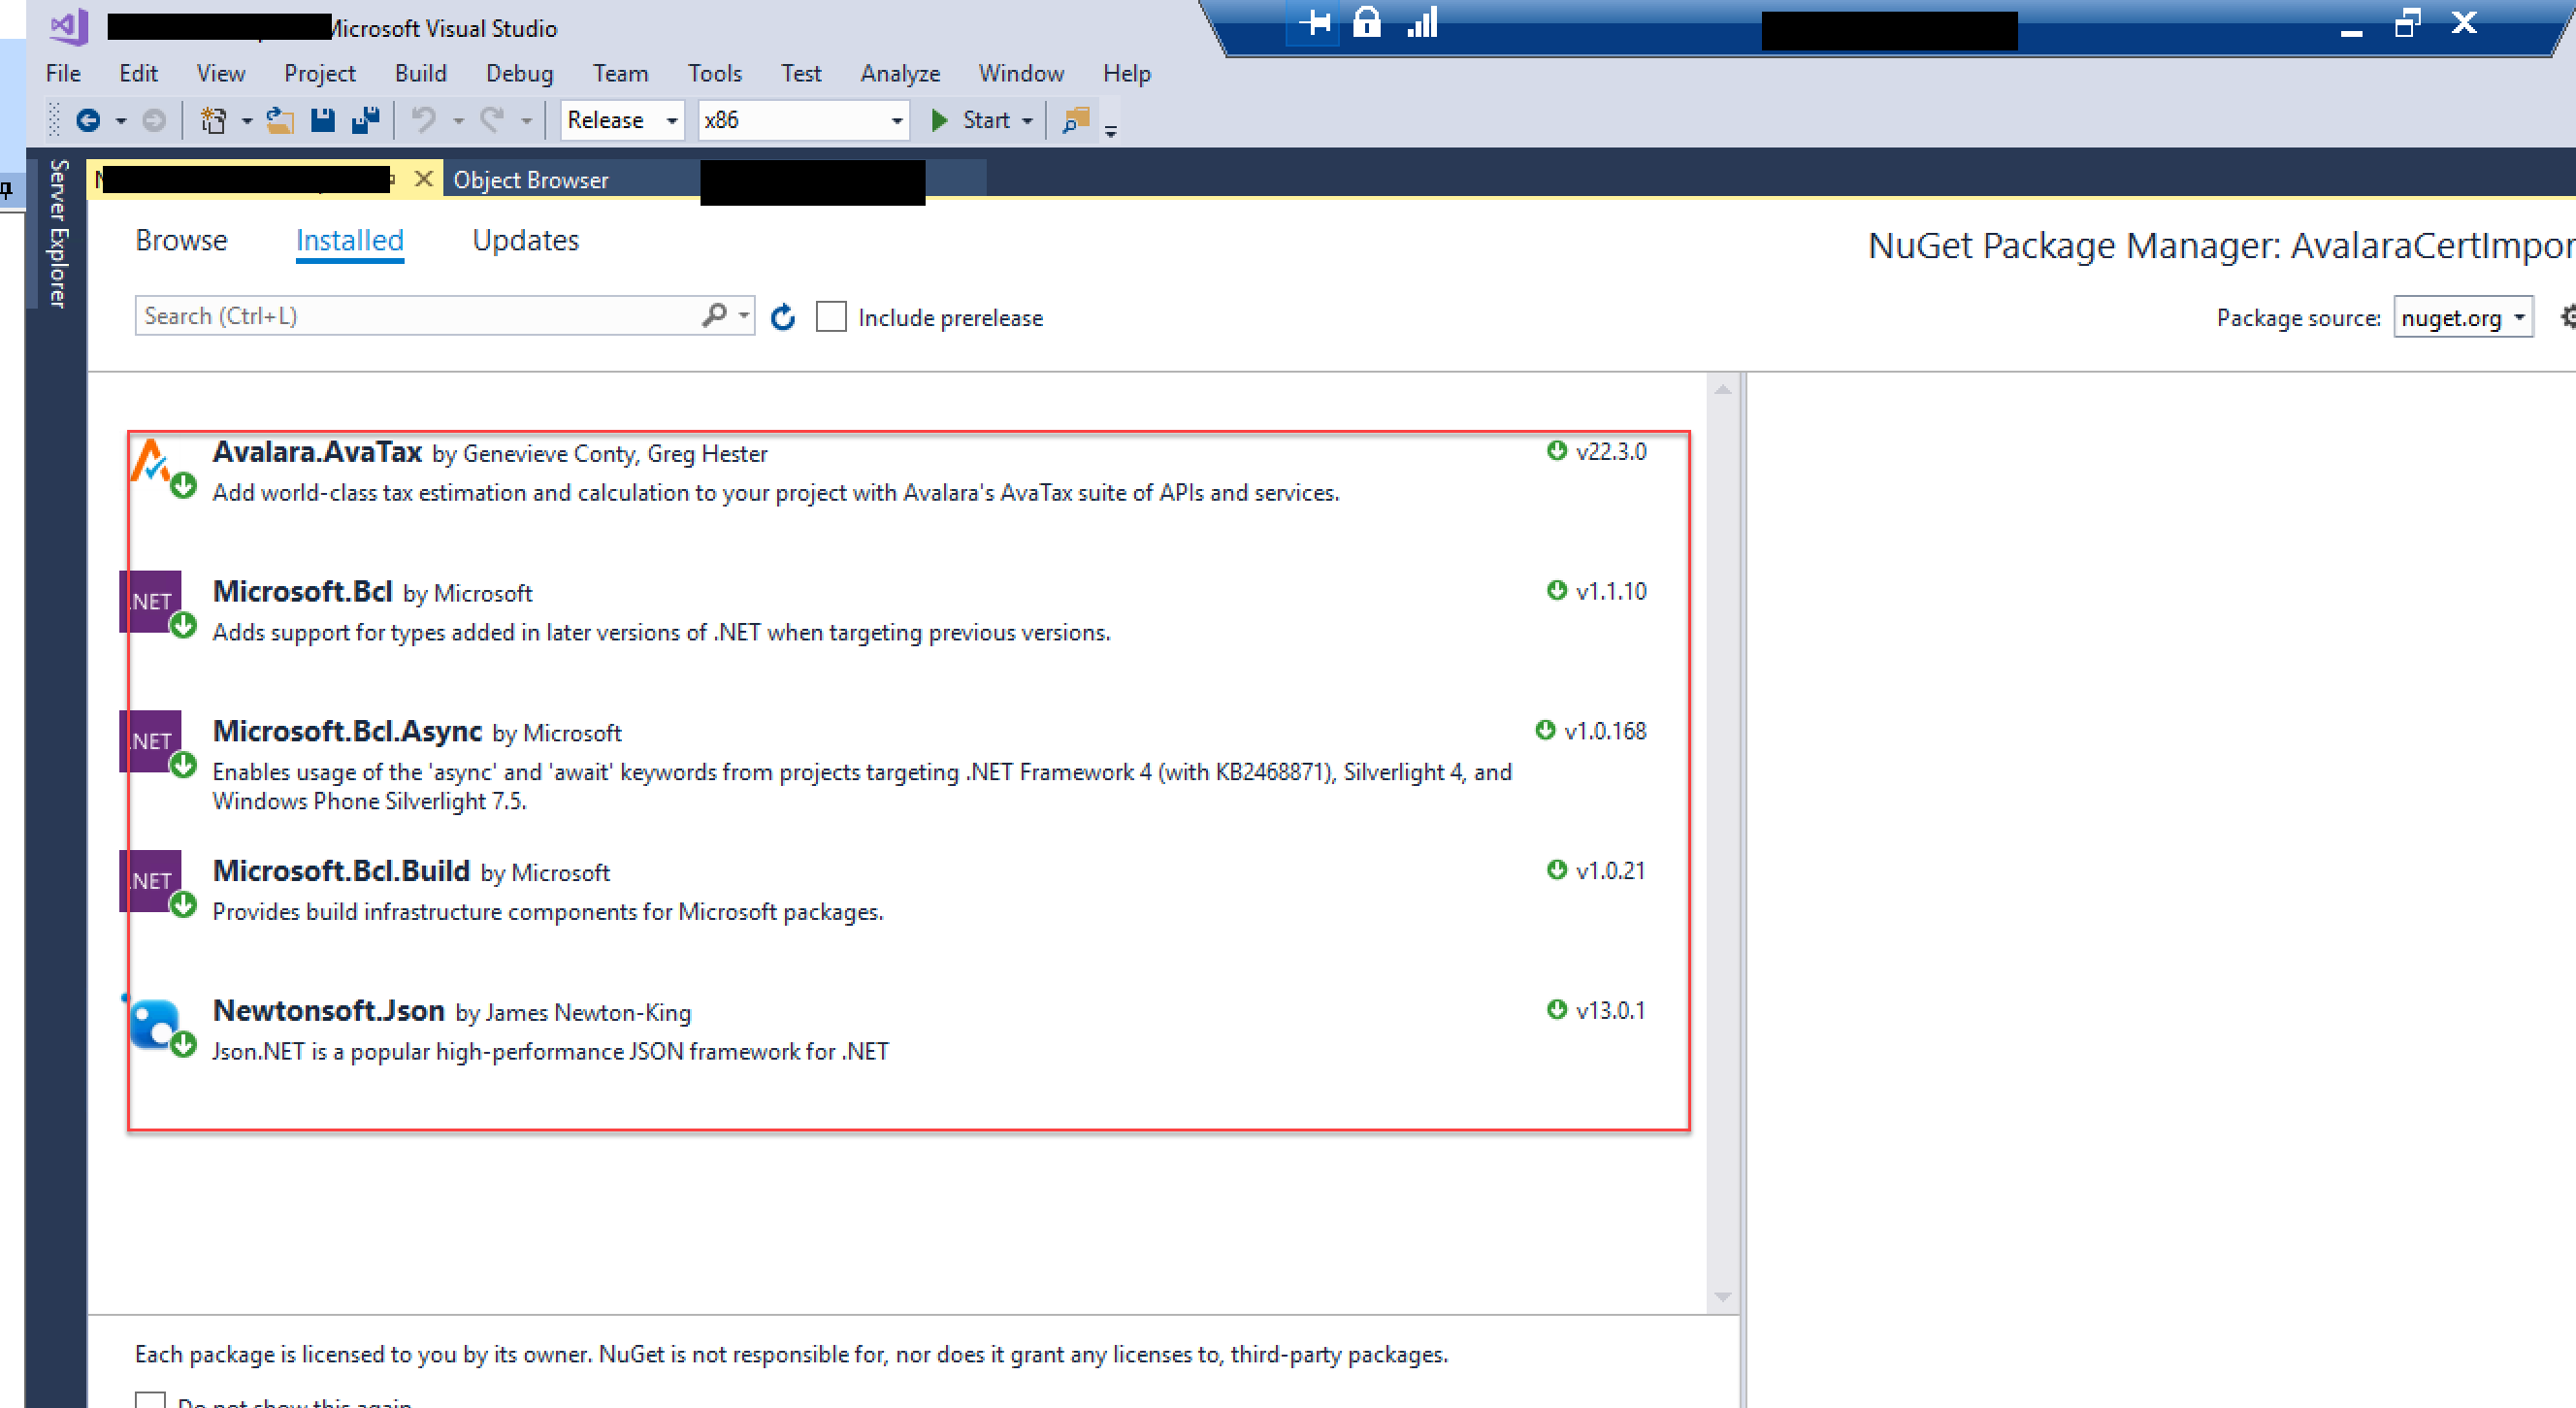The image size is (2576, 1408).
Task: Select the Avalara.AvaTax package title
Action: [317, 452]
